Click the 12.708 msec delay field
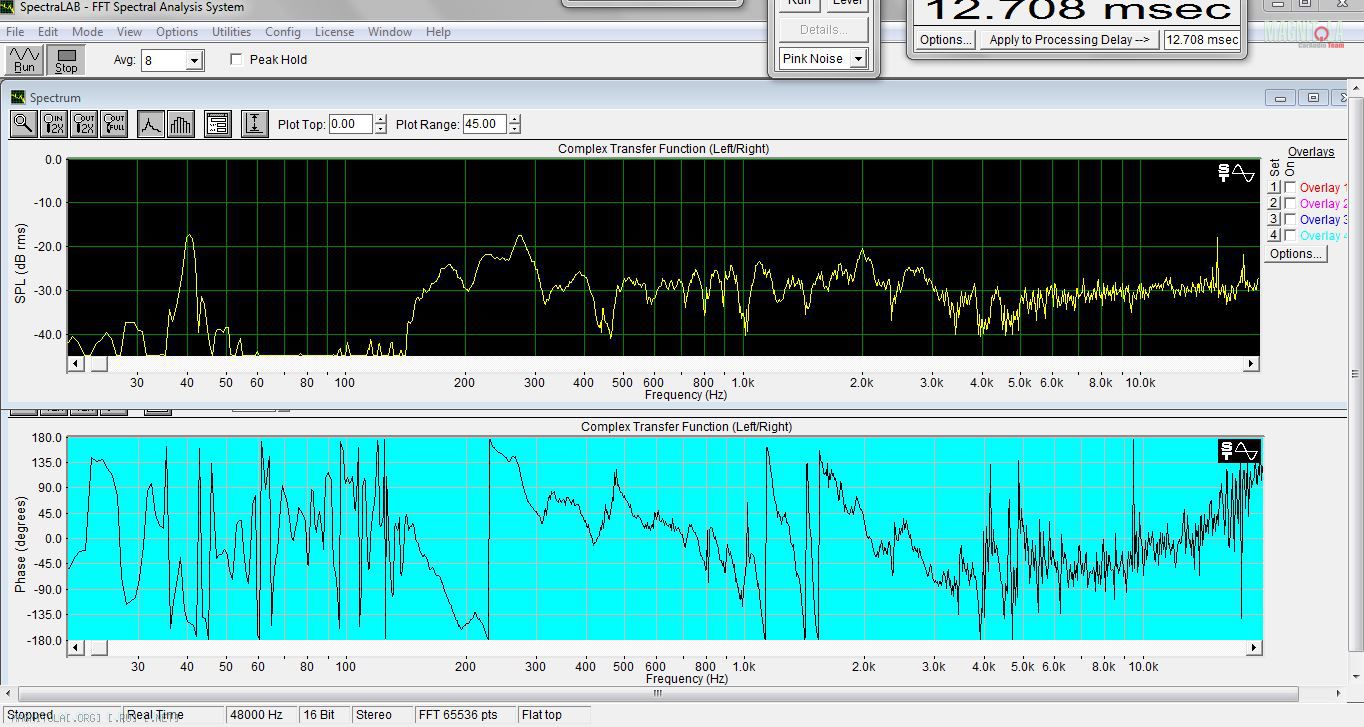The image size is (1364, 727). [1202, 40]
